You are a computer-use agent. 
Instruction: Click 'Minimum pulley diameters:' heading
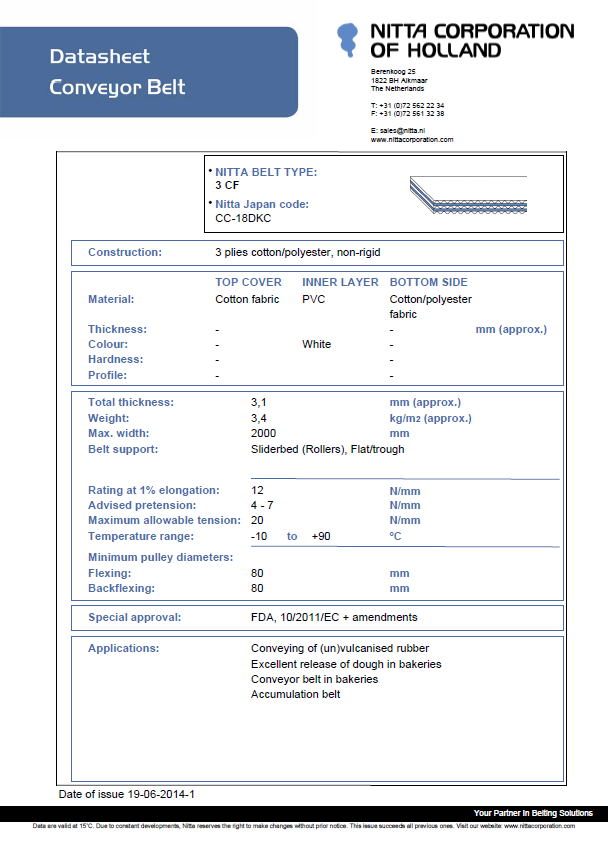pos(160,557)
